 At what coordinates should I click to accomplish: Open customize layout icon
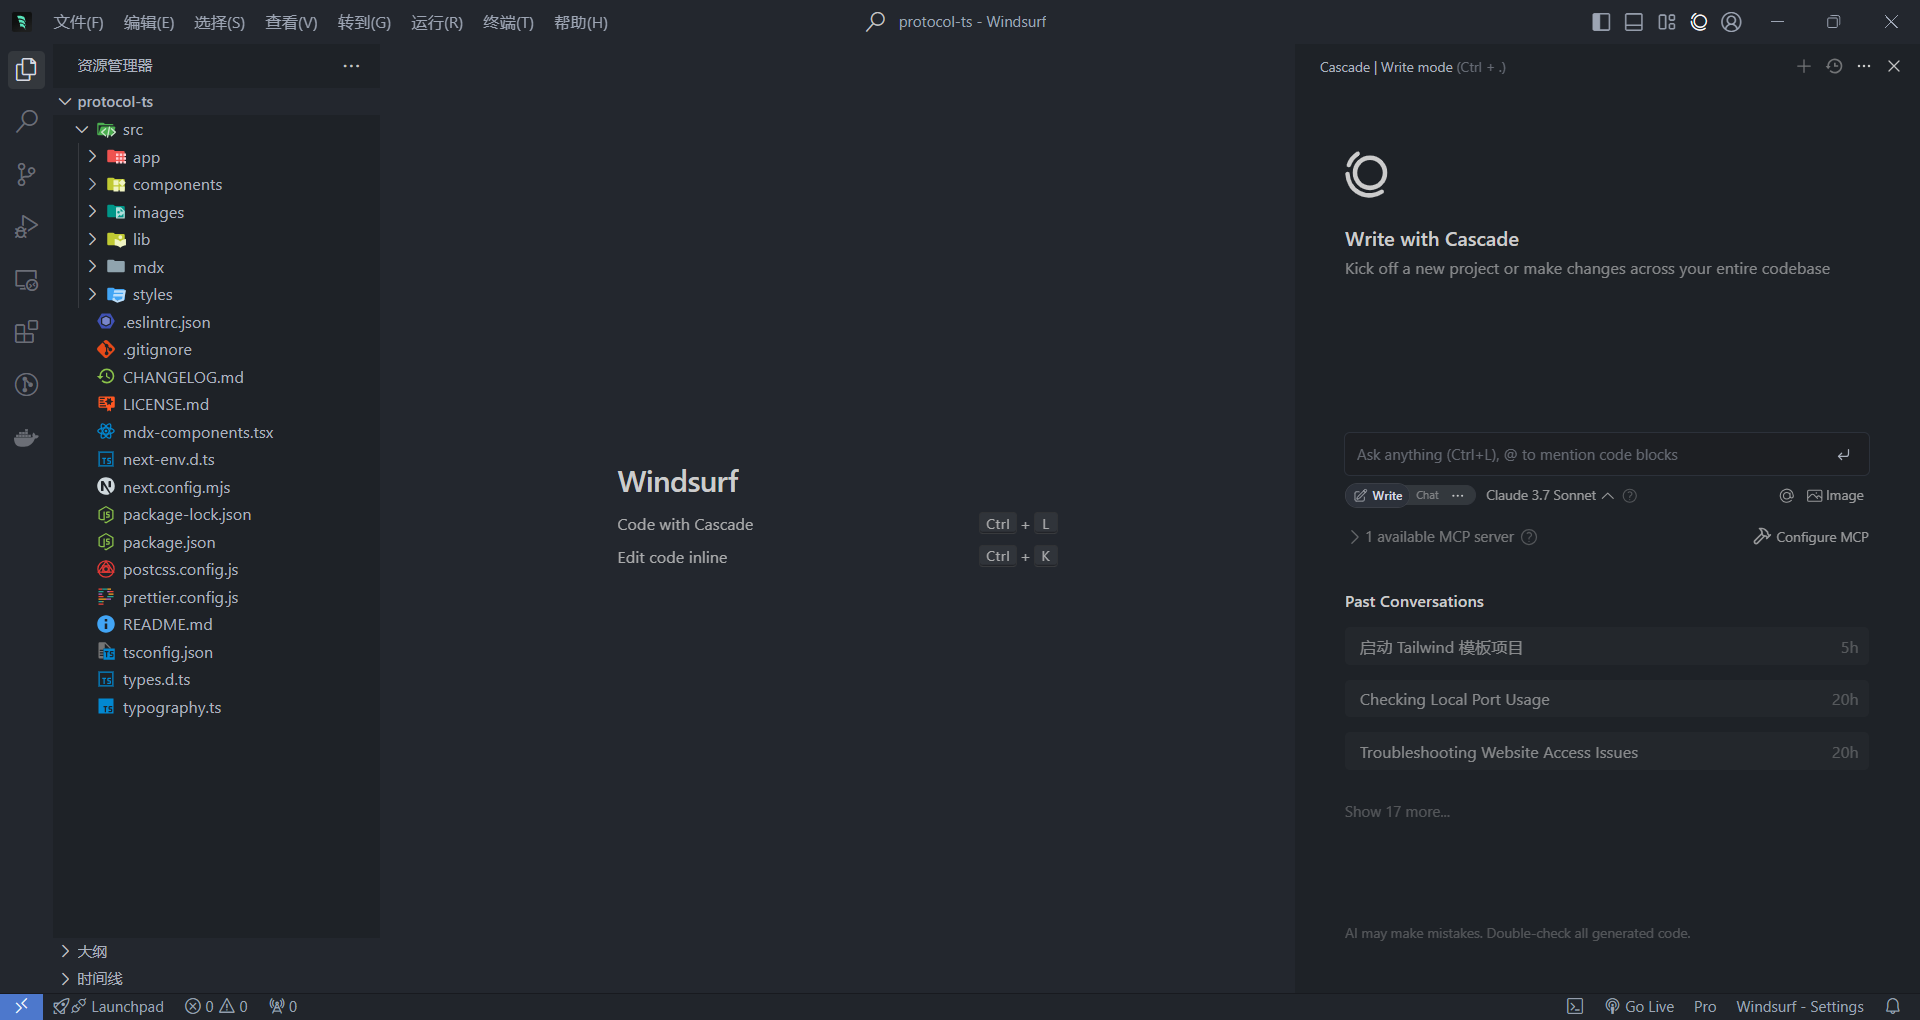pos(1666,22)
